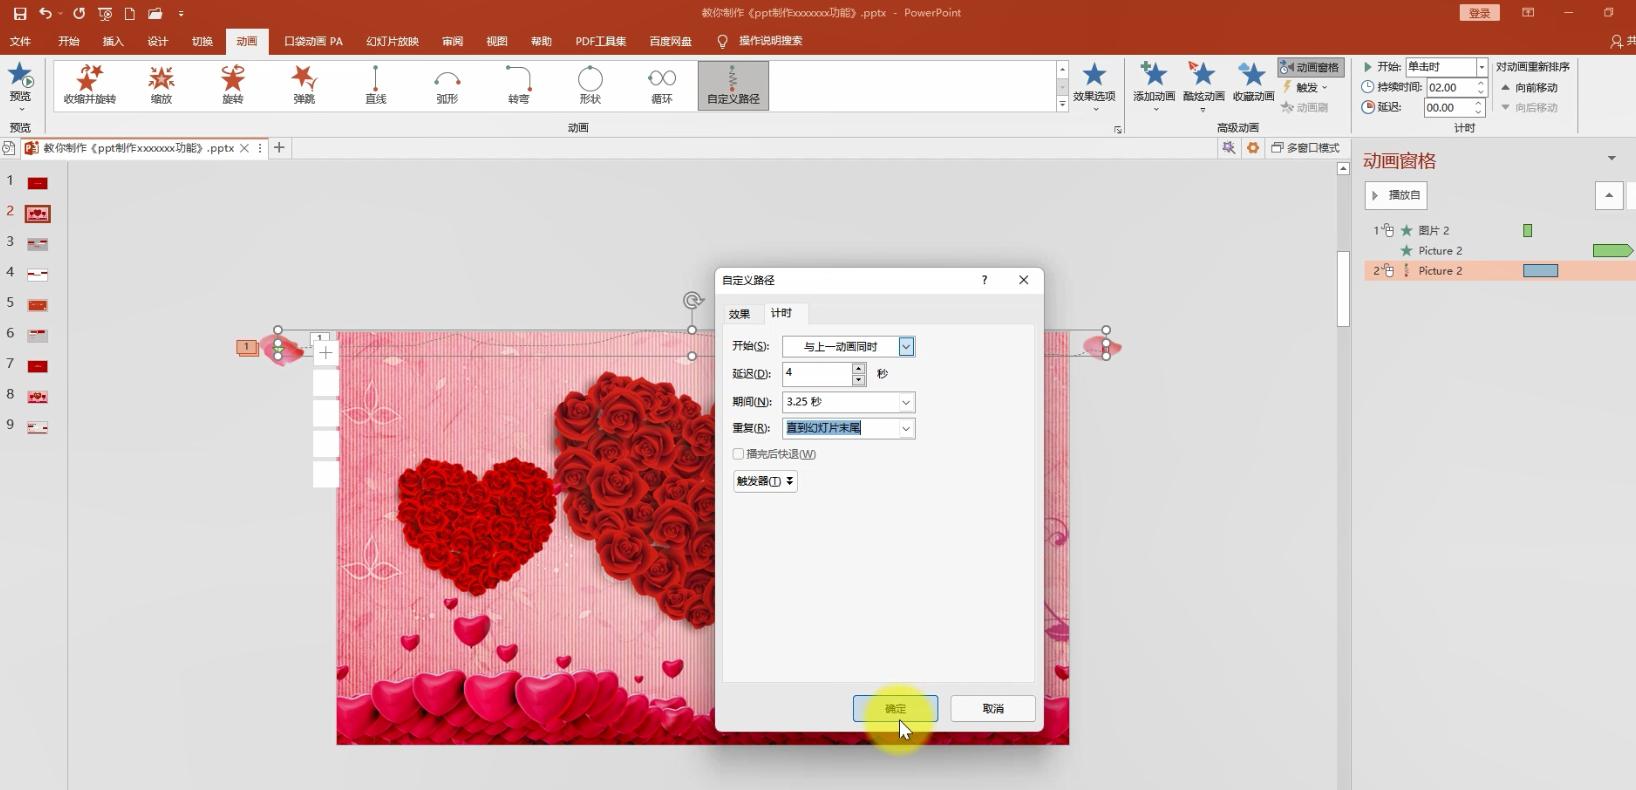Viewport: 1636px width, 790px height.
Task: Select the 弹跳 bounce animation effect
Action: point(304,84)
